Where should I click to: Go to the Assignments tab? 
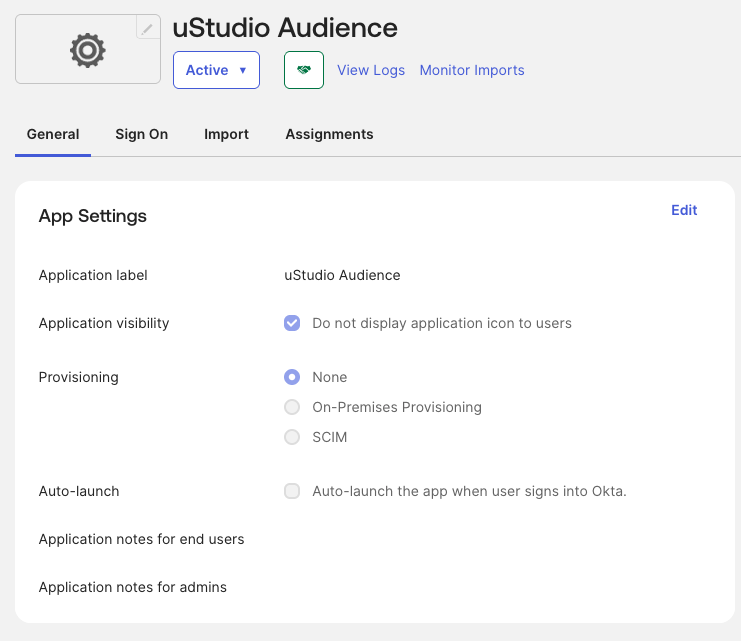(x=329, y=134)
